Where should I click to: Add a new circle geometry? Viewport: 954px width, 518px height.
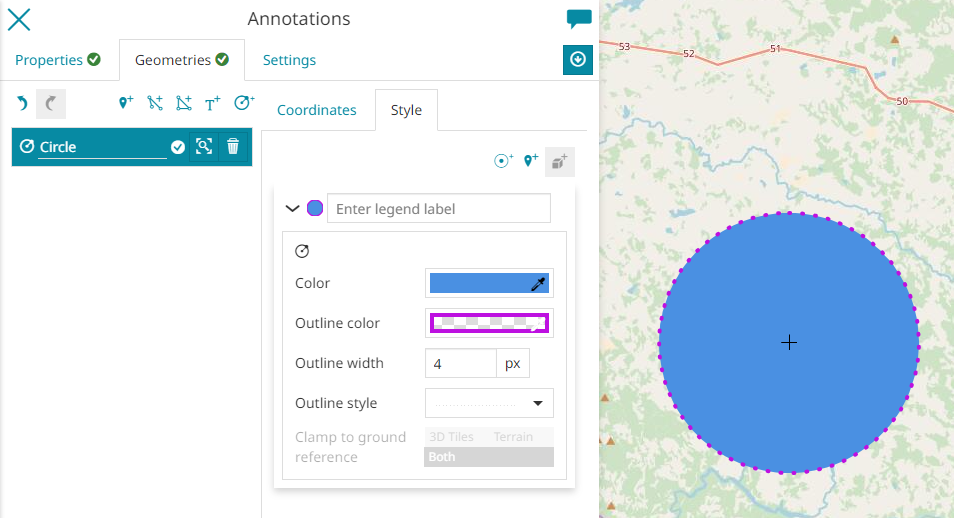[244, 103]
